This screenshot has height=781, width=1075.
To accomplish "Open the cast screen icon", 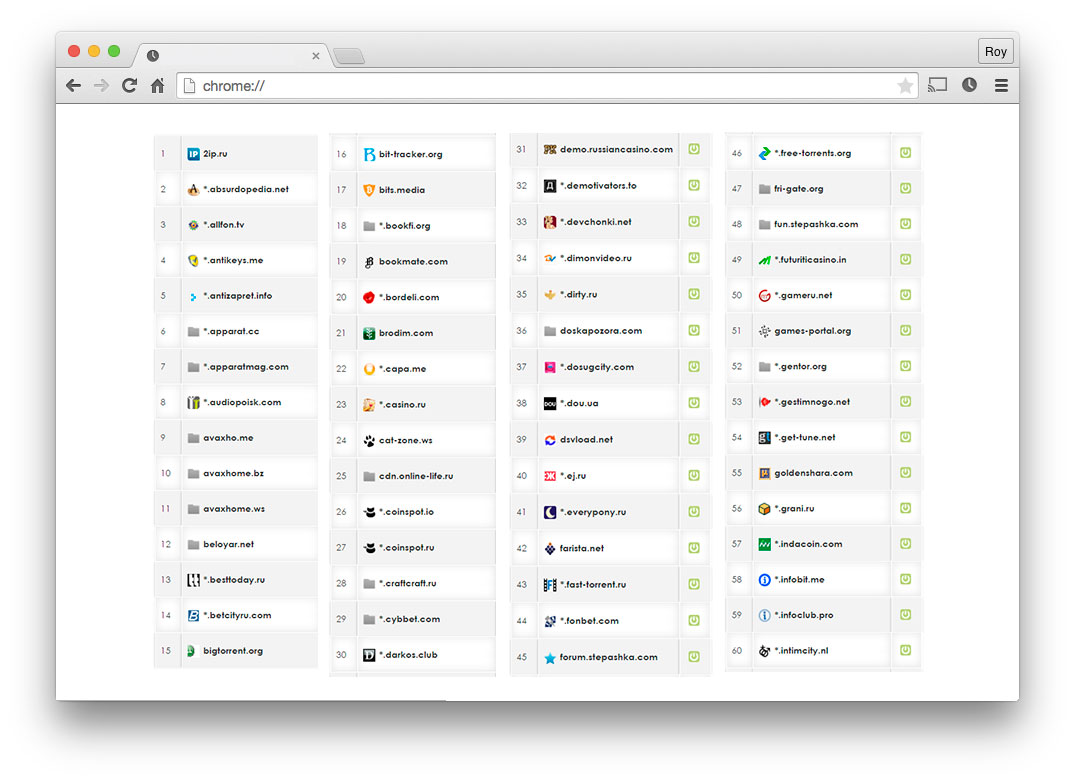I will point(937,85).
